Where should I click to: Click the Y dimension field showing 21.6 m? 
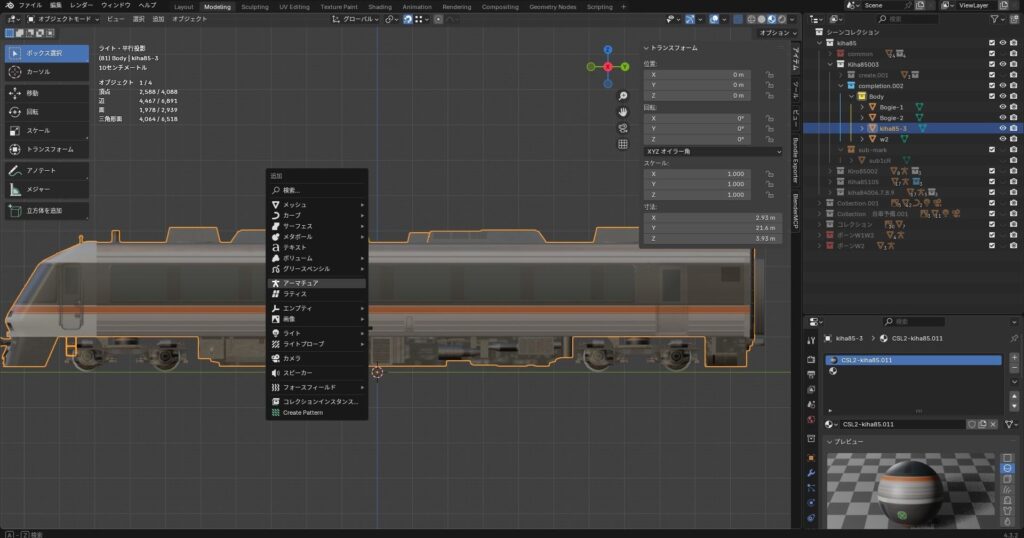coord(712,229)
